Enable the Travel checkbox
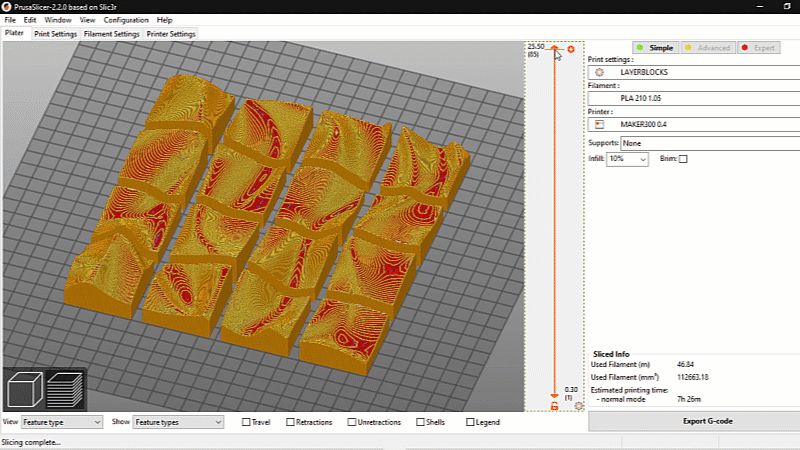Viewport: 800px width, 450px height. tap(247, 423)
